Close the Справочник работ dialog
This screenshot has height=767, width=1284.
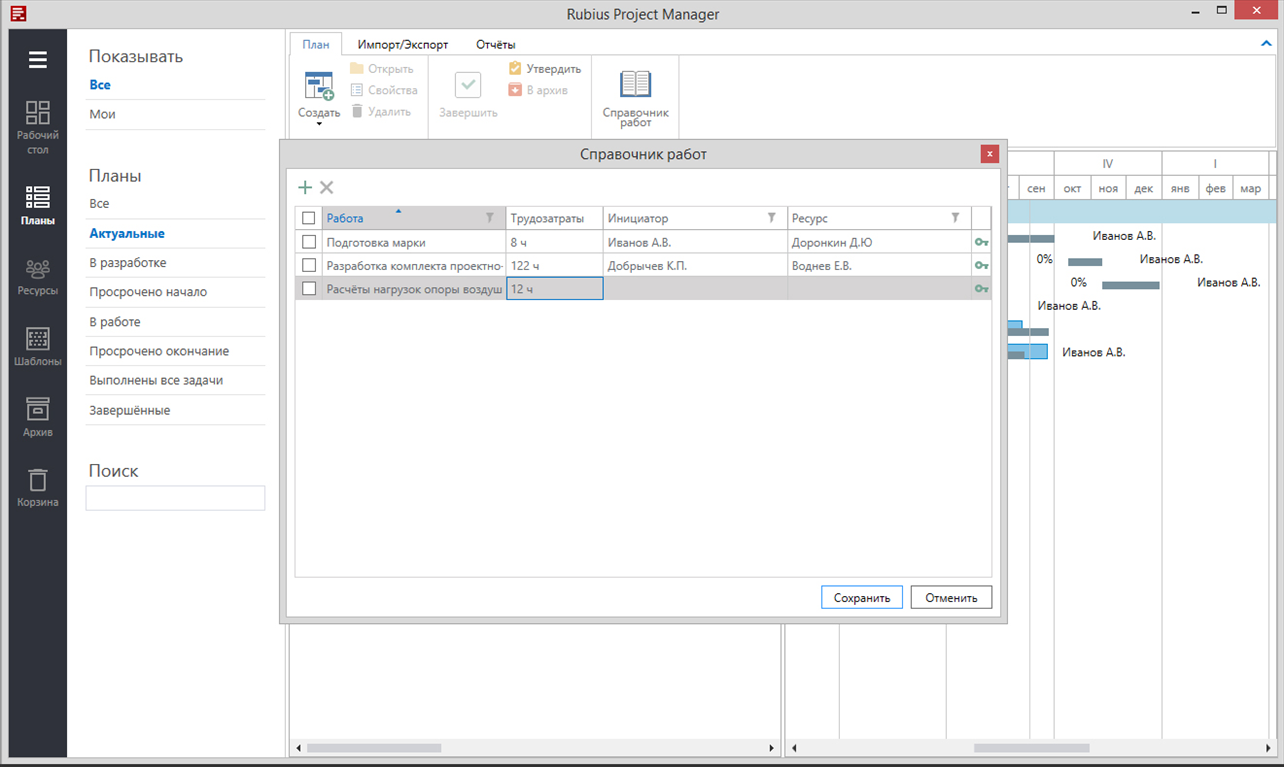(x=989, y=154)
